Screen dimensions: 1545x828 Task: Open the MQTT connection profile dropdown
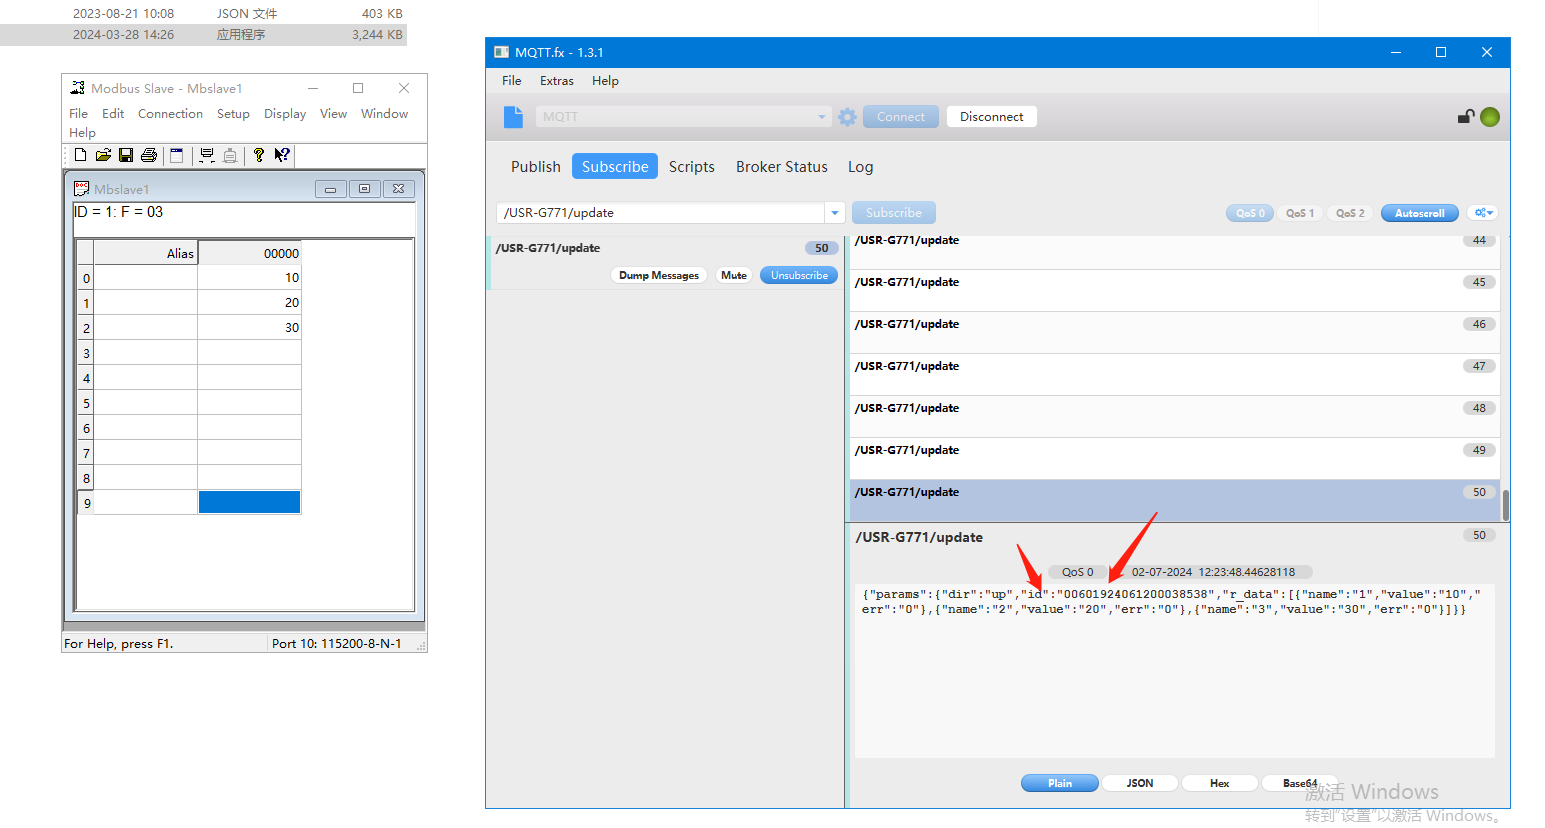pos(822,117)
